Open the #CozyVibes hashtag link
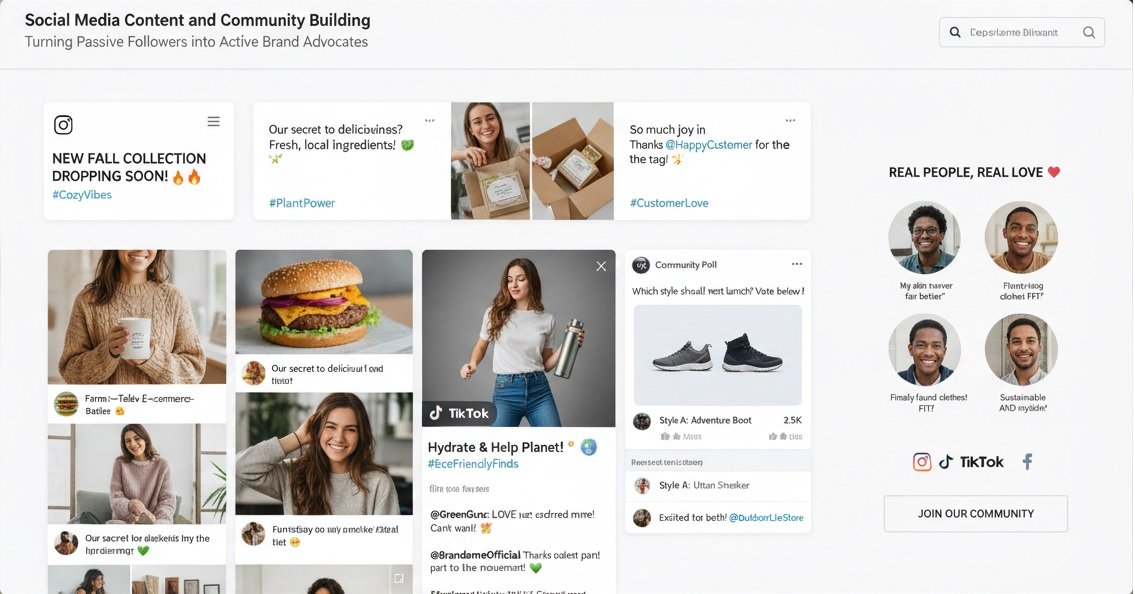Screen dimensions: 1135x594 tap(82, 195)
